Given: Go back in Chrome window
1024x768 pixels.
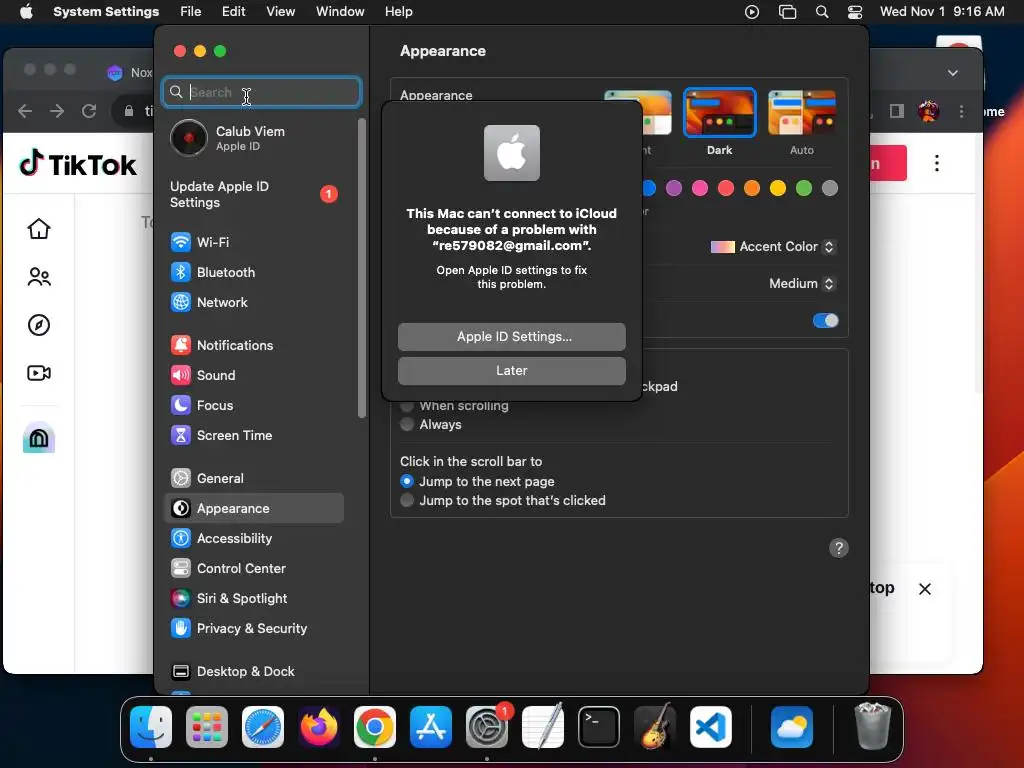Looking at the screenshot, I should (25, 111).
